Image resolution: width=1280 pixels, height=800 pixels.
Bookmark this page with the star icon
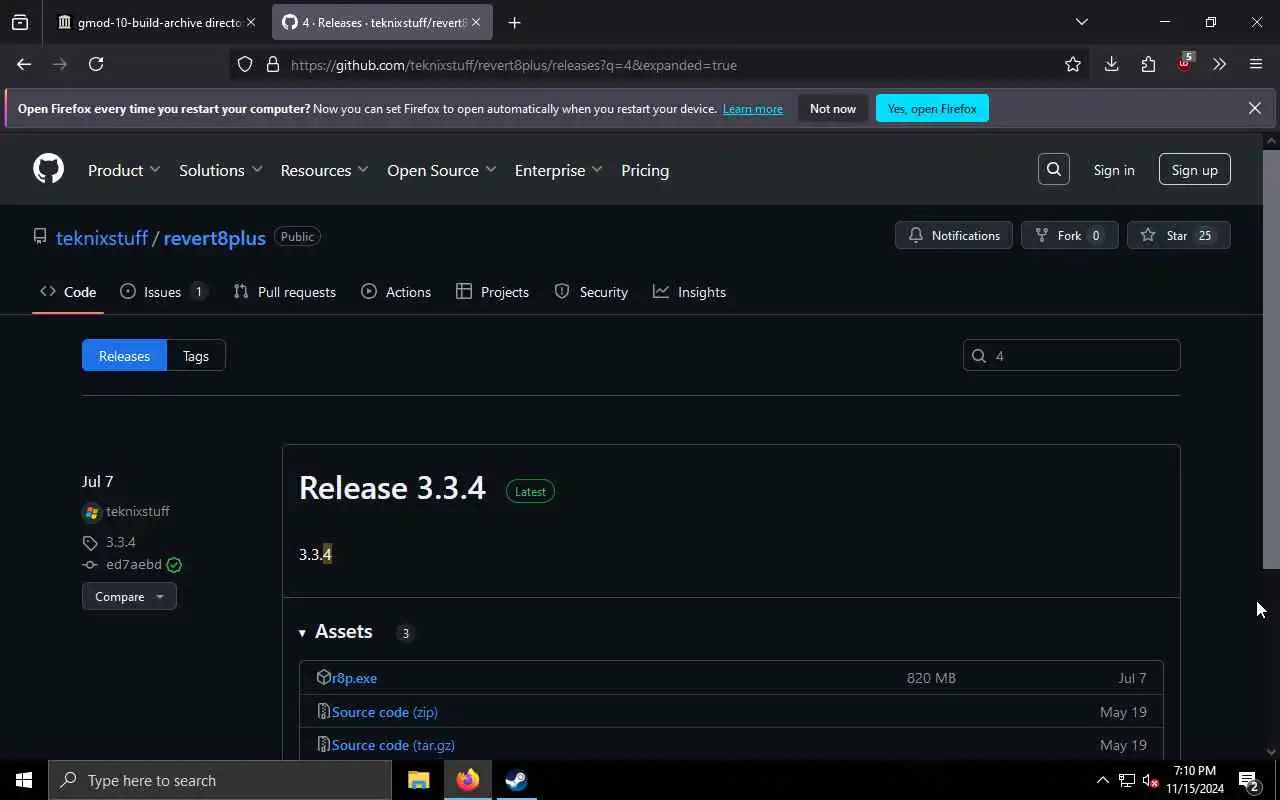pyautogui.click(x=1073, y=64)
